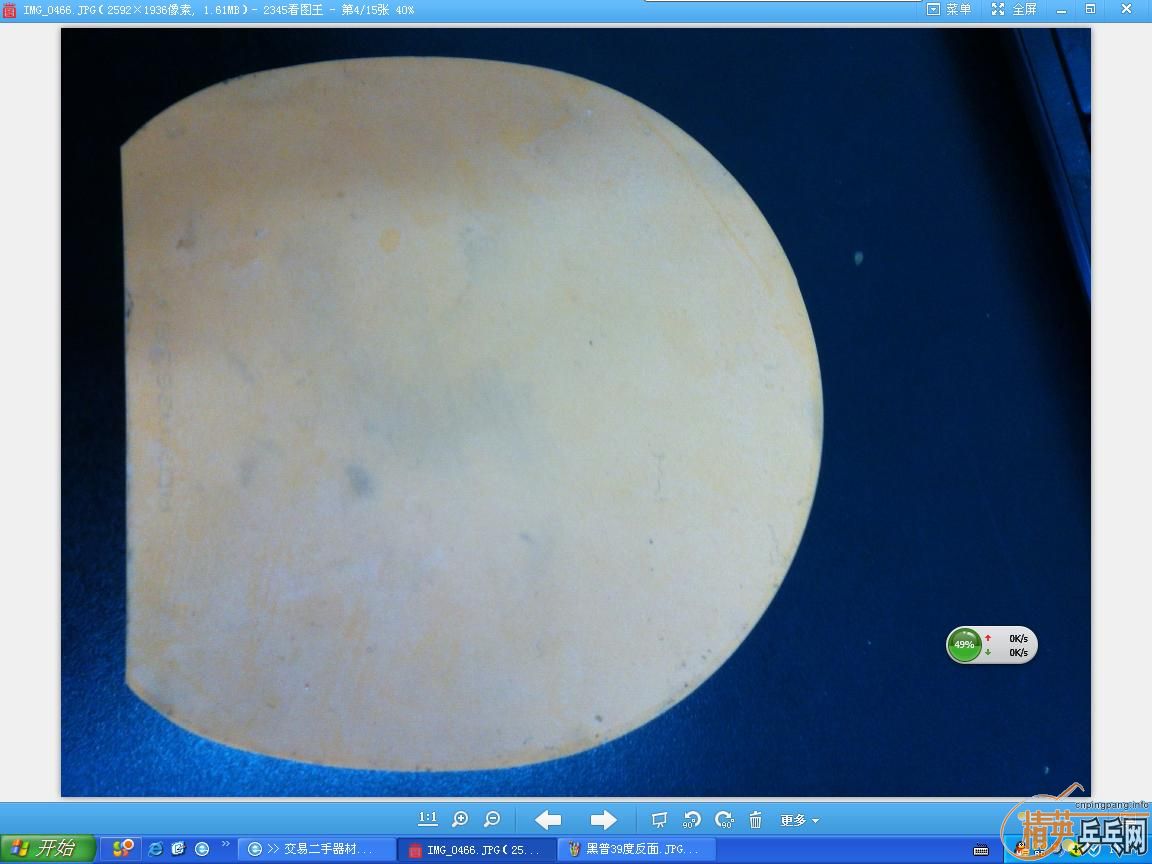The width and height of the screenshot is (1152, 864).
Task: Expand the 更多 (More) dropdown
Action: pyautogui.click(x=799, y=820)
